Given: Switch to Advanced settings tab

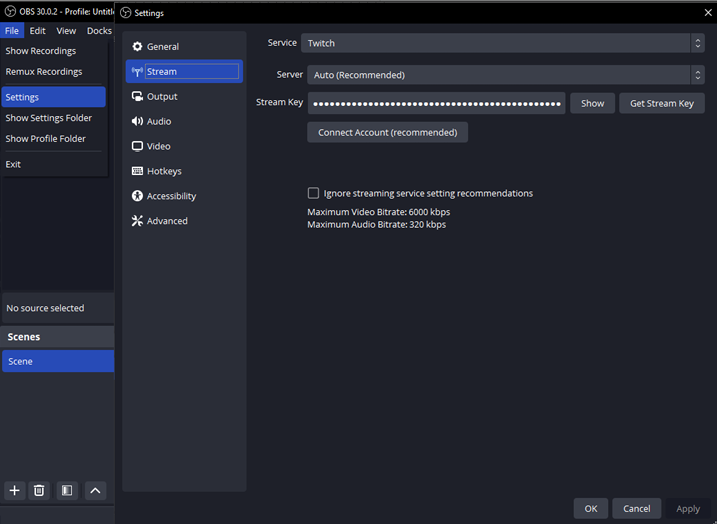Looking at the screenshot, I should click(x=184, y=221).
